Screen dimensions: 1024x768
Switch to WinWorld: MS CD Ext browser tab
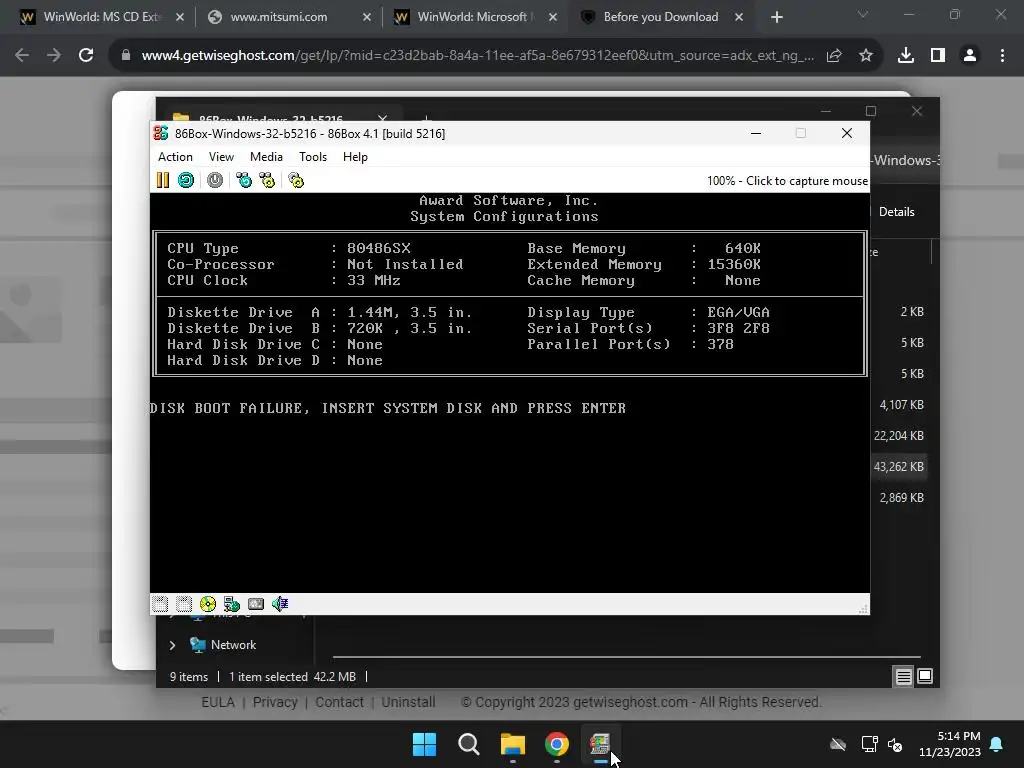click(101, 17)
